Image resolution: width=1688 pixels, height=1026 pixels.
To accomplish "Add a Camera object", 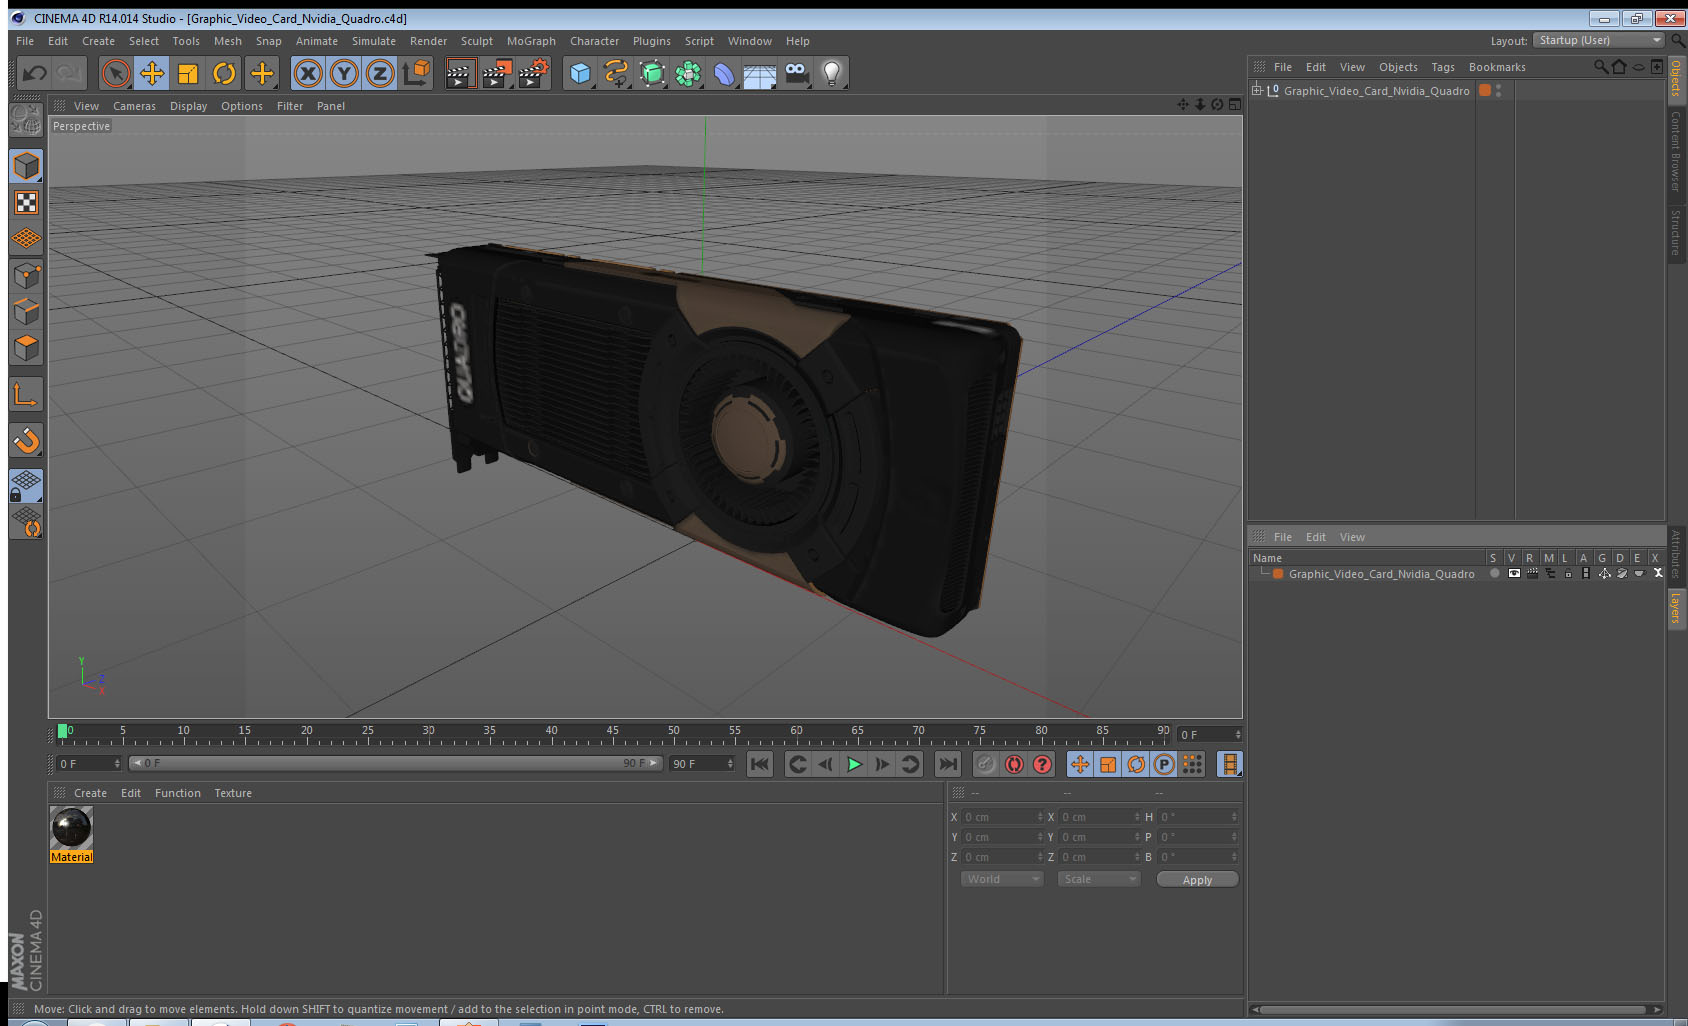I will tap(796, 73).
